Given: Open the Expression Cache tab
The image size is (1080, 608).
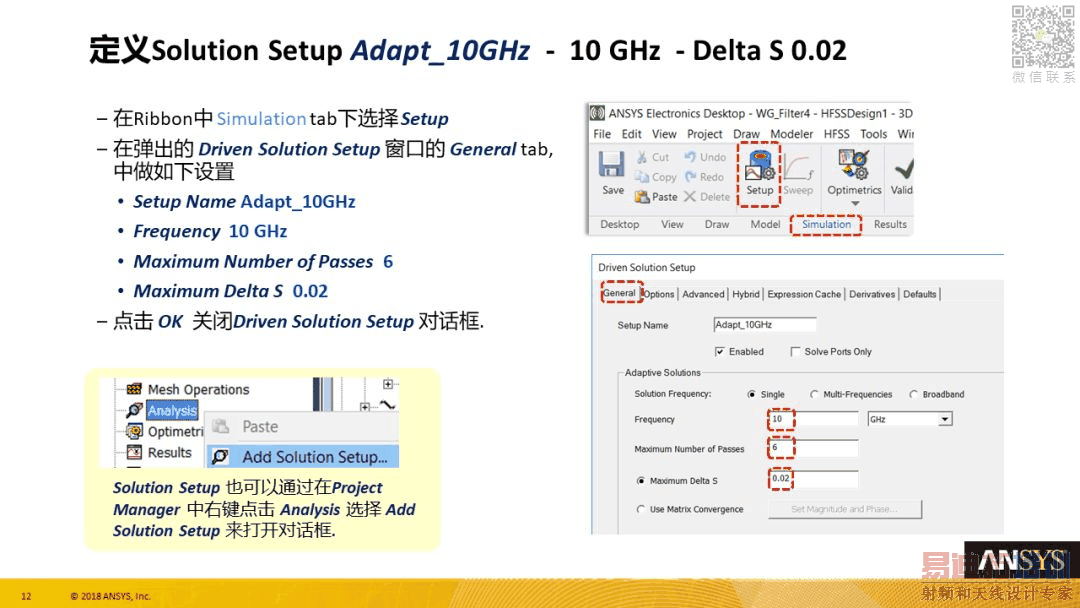Looking at the screenshot, I should point(804,294).
